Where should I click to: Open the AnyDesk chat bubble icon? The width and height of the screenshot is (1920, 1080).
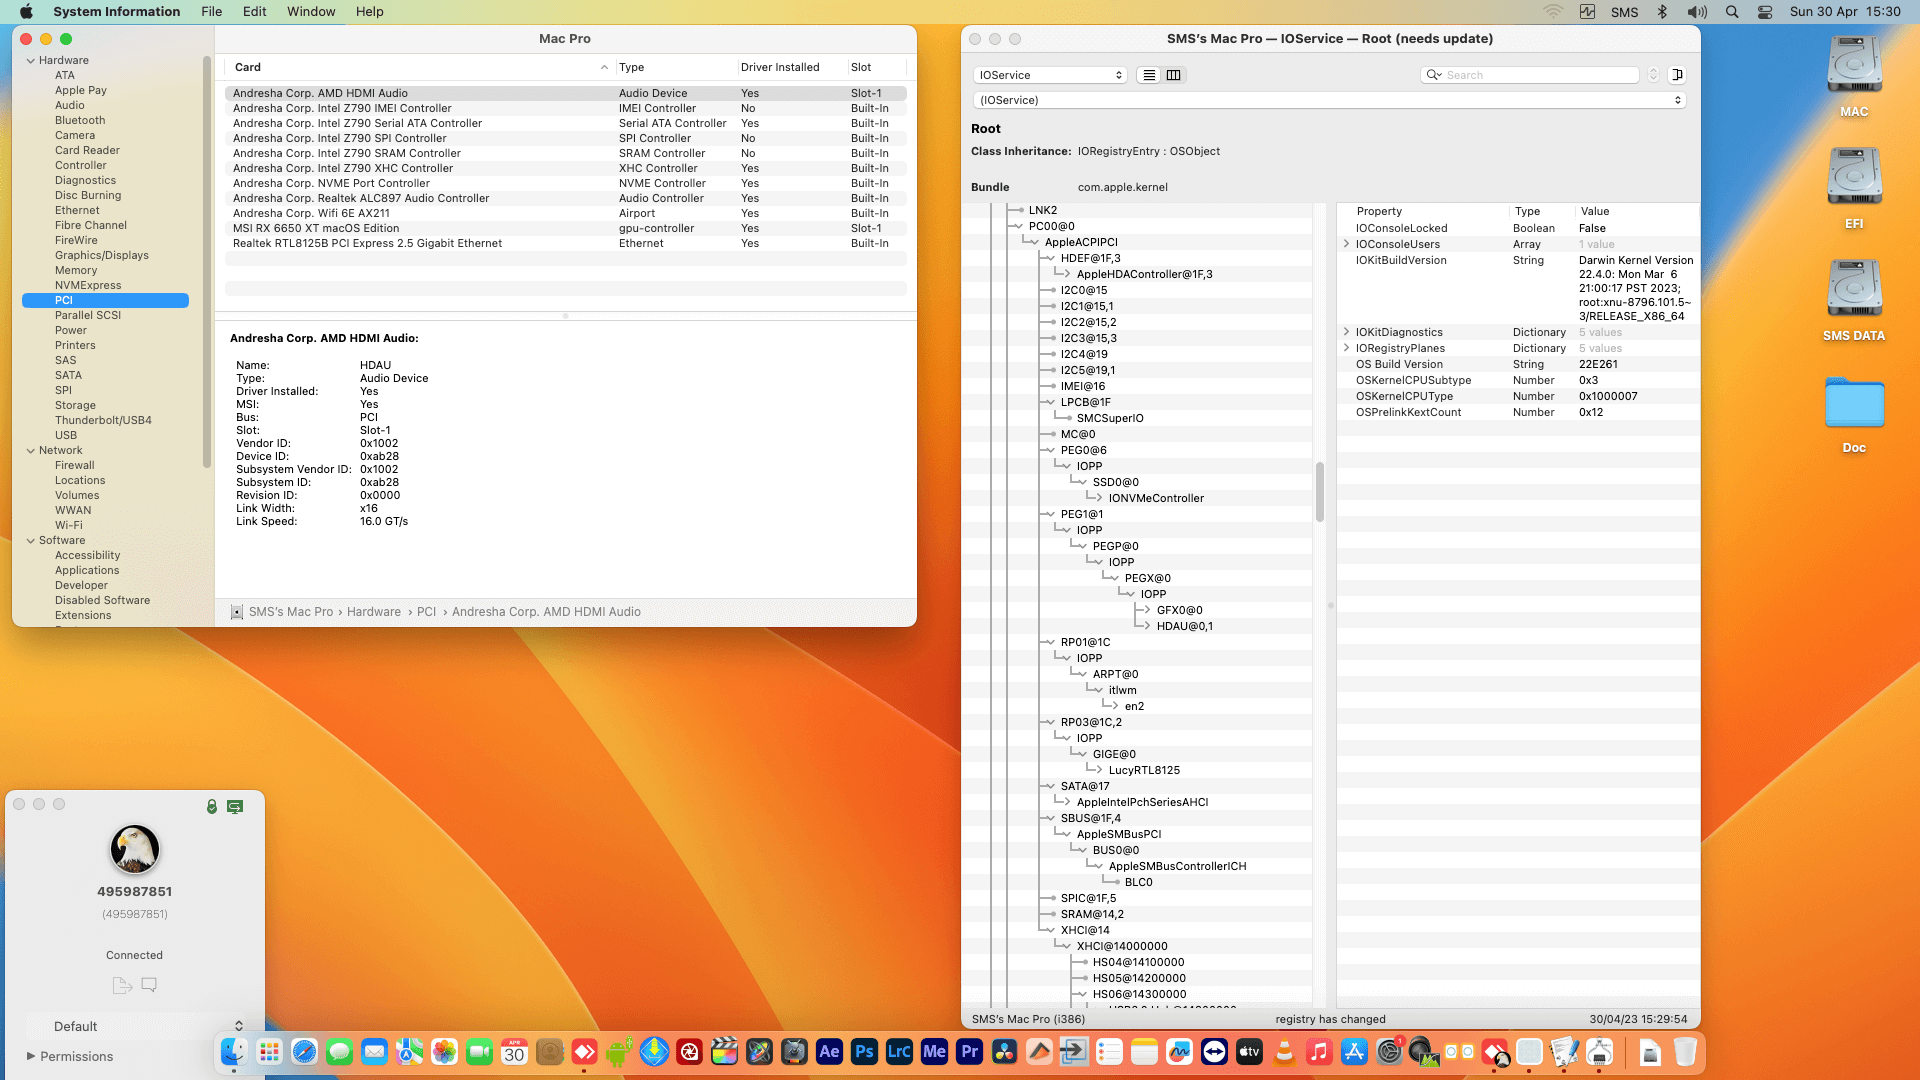[x=149, y=985]
